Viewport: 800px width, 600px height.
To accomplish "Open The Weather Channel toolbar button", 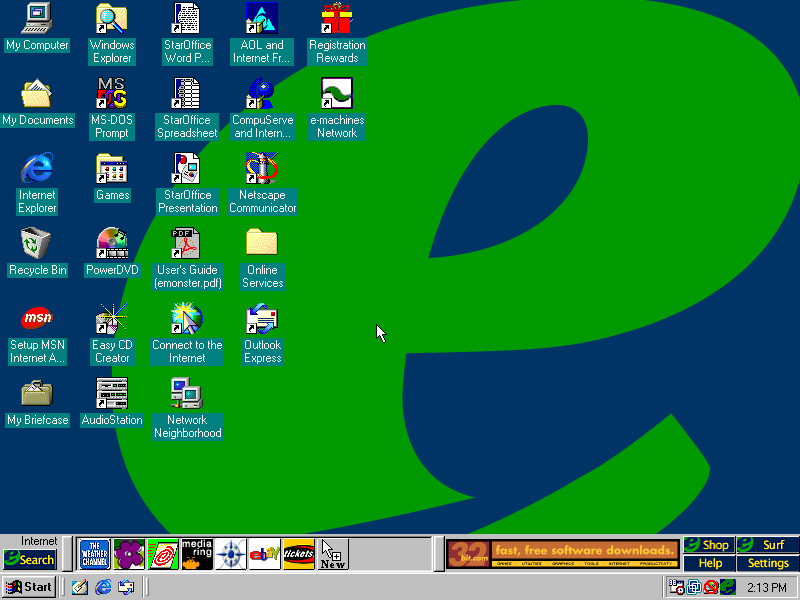I will tap(94, 554).
